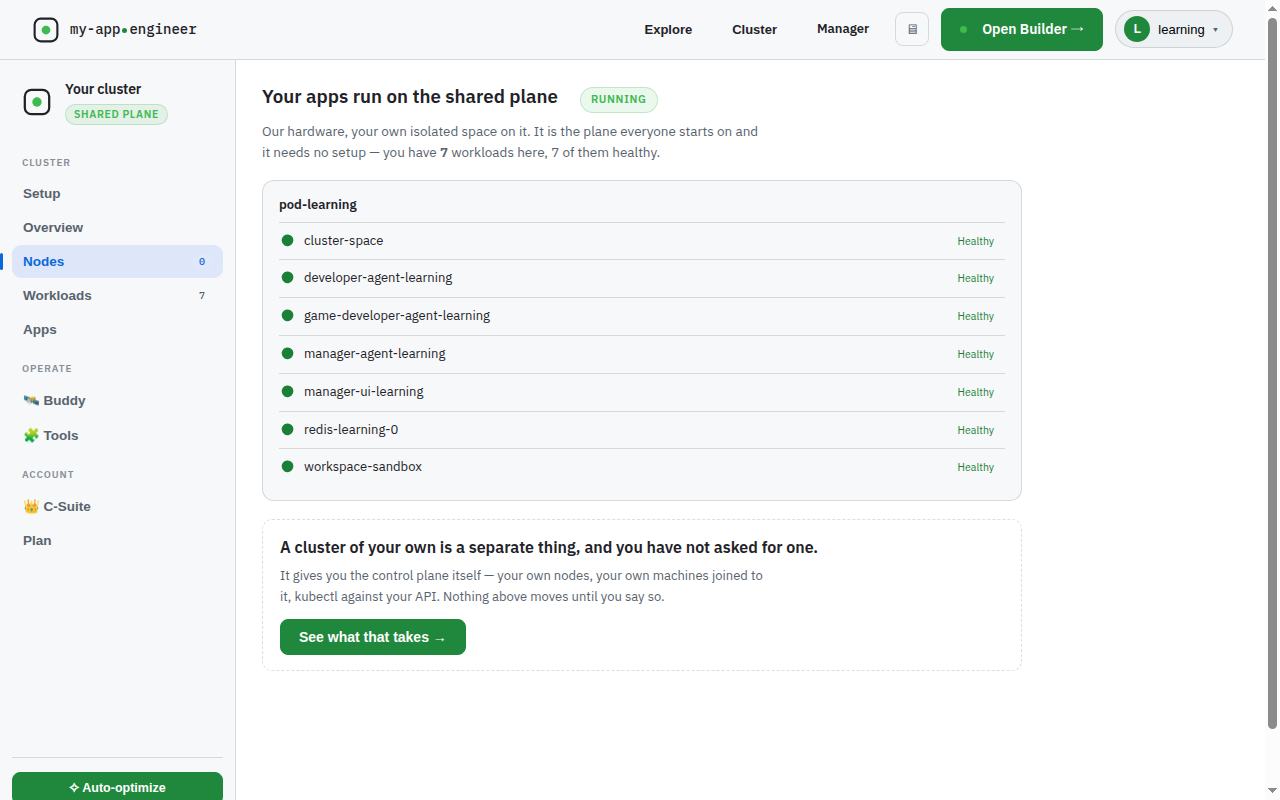Click the status dot for game-developer-agent-learning
Viewport: 1280px width, 800px height.
click(287, 315)
